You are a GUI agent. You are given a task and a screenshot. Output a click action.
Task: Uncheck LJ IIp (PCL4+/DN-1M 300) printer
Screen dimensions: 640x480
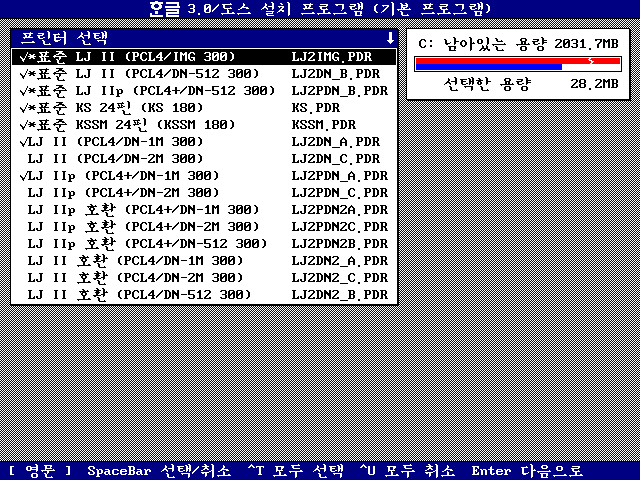(204, 176)
